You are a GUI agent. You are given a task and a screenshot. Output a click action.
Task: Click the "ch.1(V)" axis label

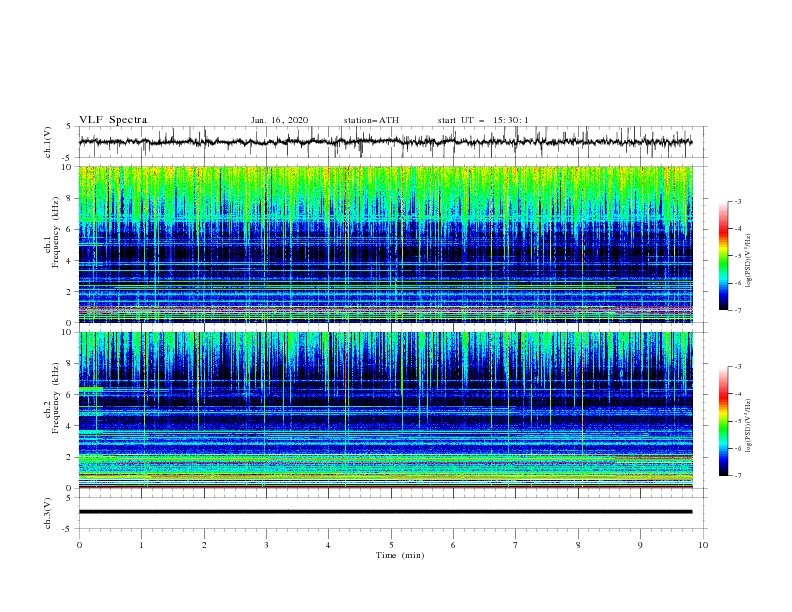coord(48,142)
